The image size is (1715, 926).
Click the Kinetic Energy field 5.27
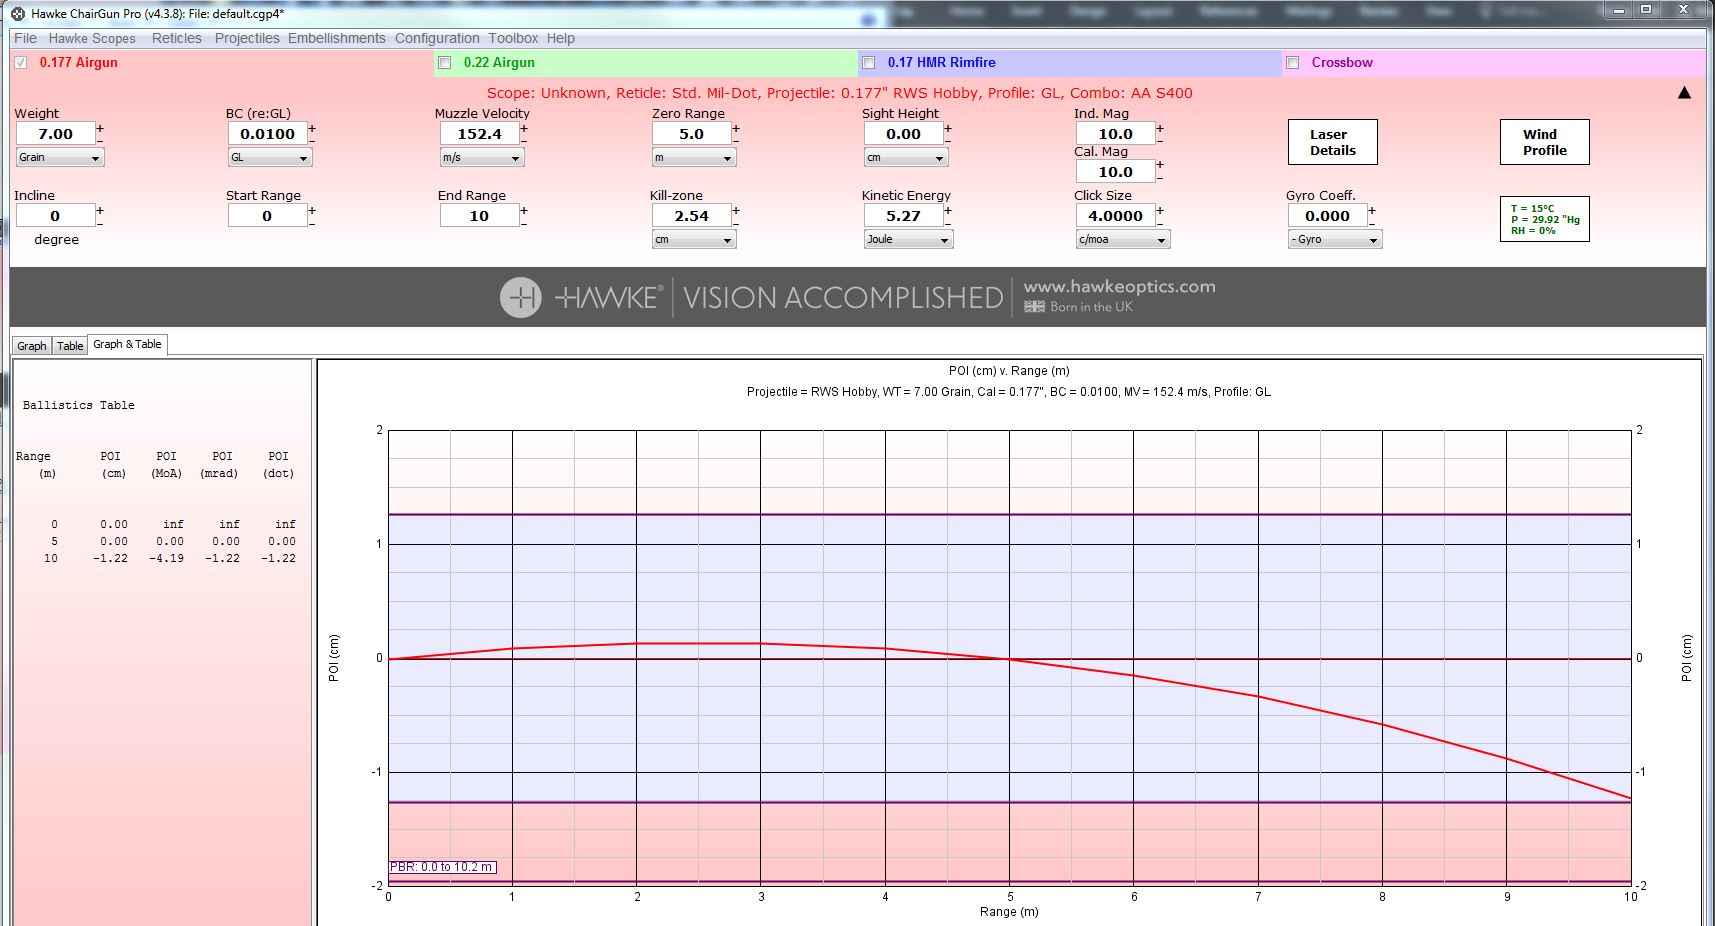[903, 216]
